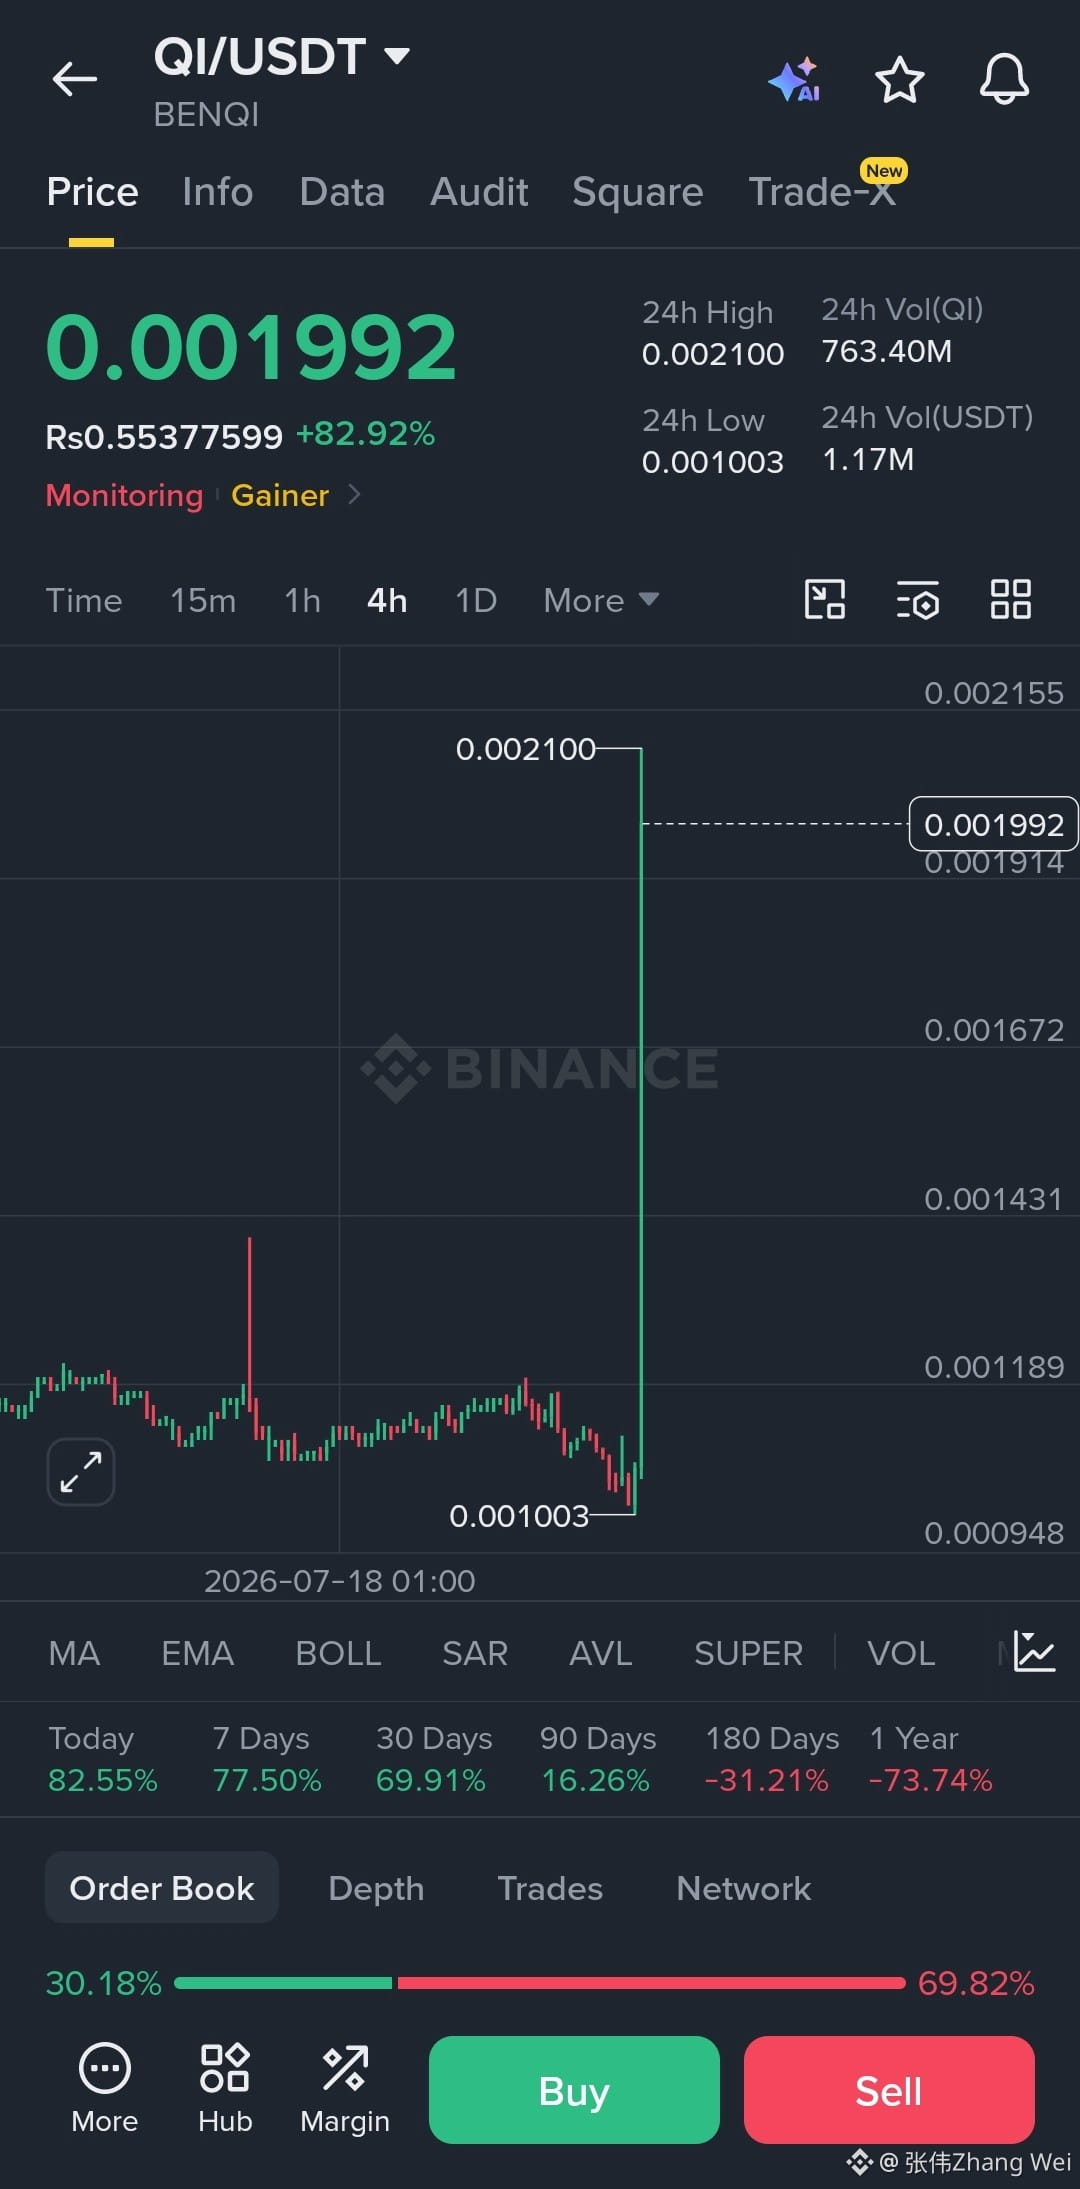Tap the 180 Days -31.21% performance

click(772, 1759)
